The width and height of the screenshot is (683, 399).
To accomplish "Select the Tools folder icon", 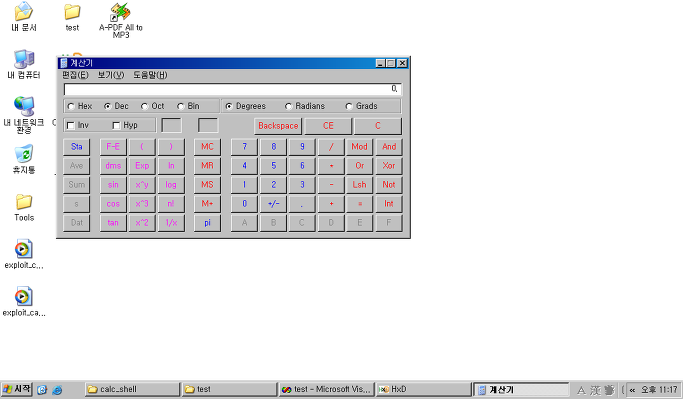I will coord(24,207).
